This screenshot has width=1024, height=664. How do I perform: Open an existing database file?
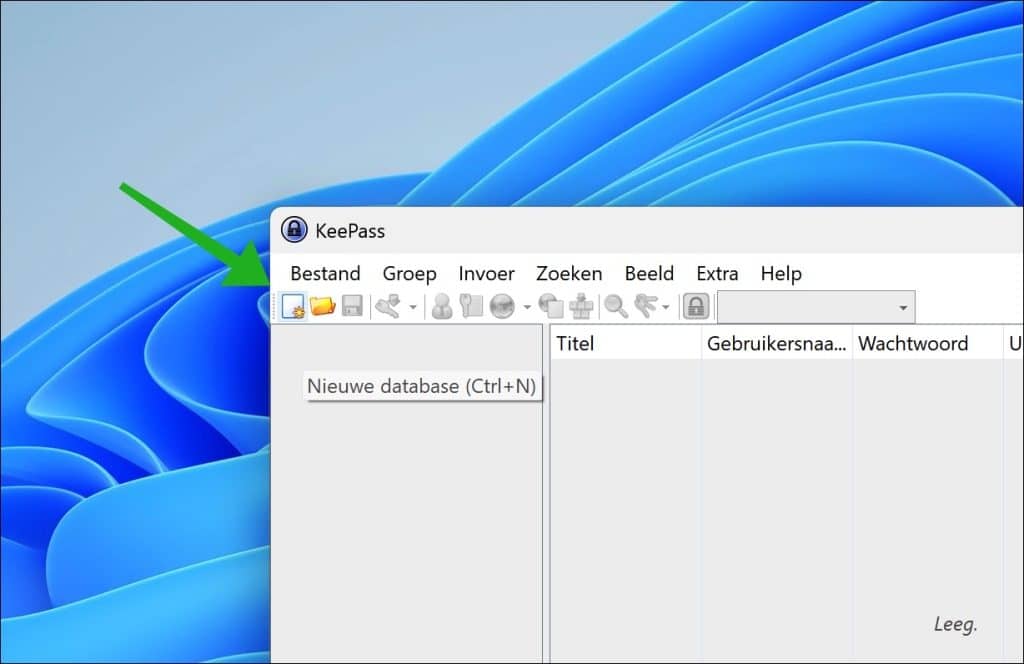point(322,306)
